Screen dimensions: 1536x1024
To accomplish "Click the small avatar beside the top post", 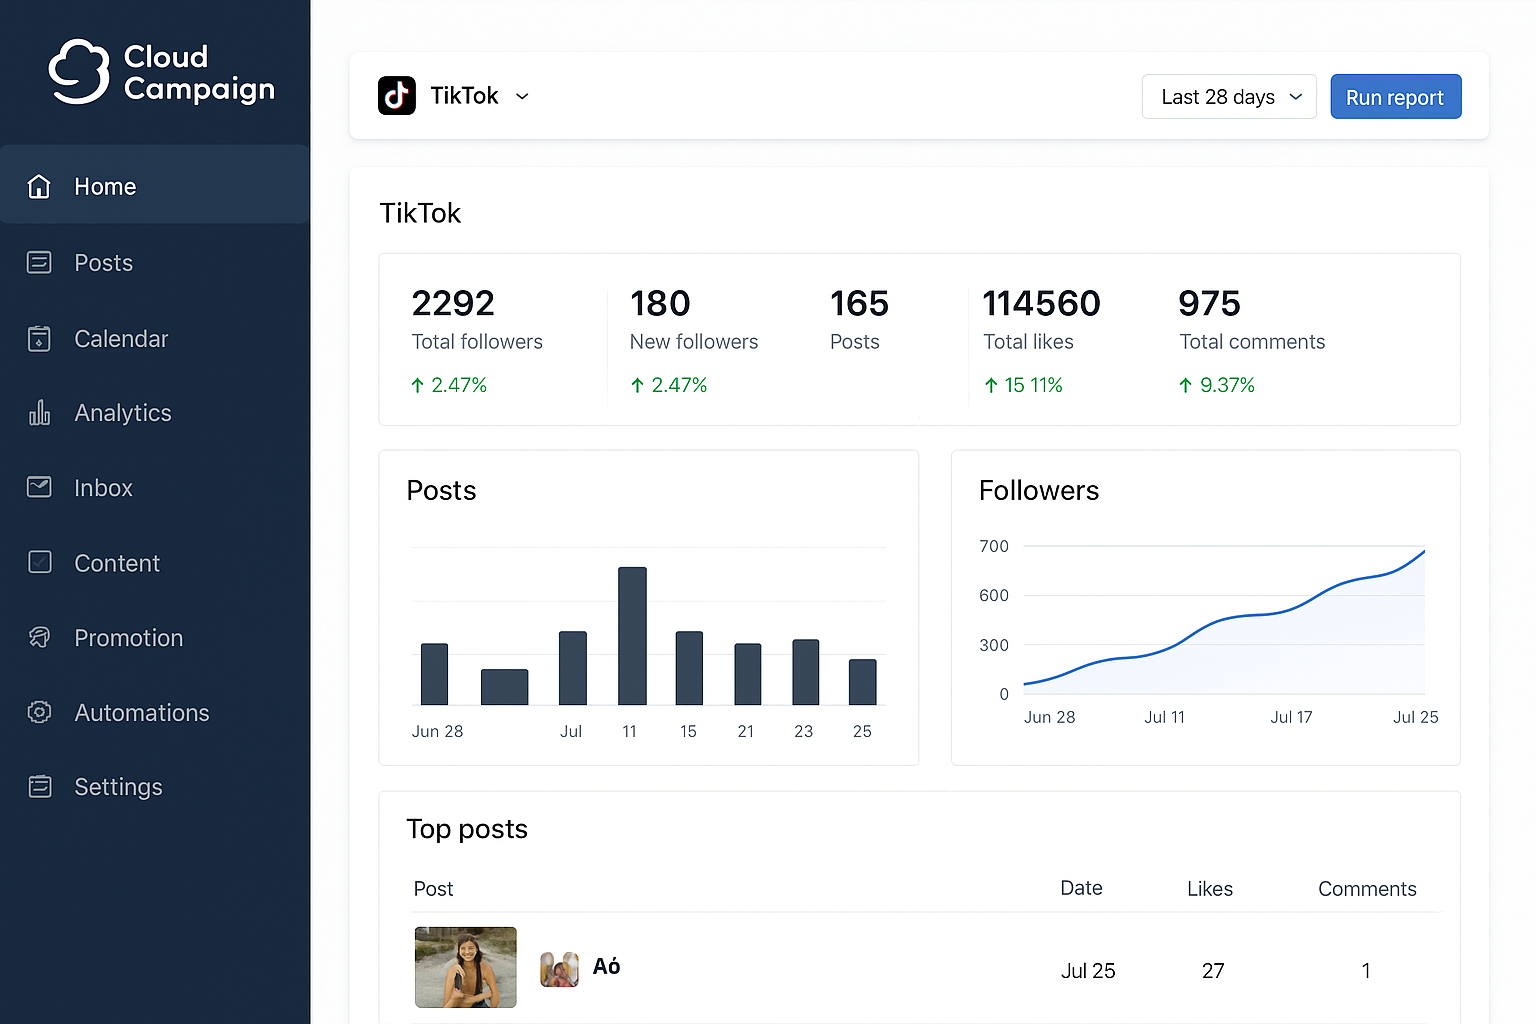I will [559, 969].
